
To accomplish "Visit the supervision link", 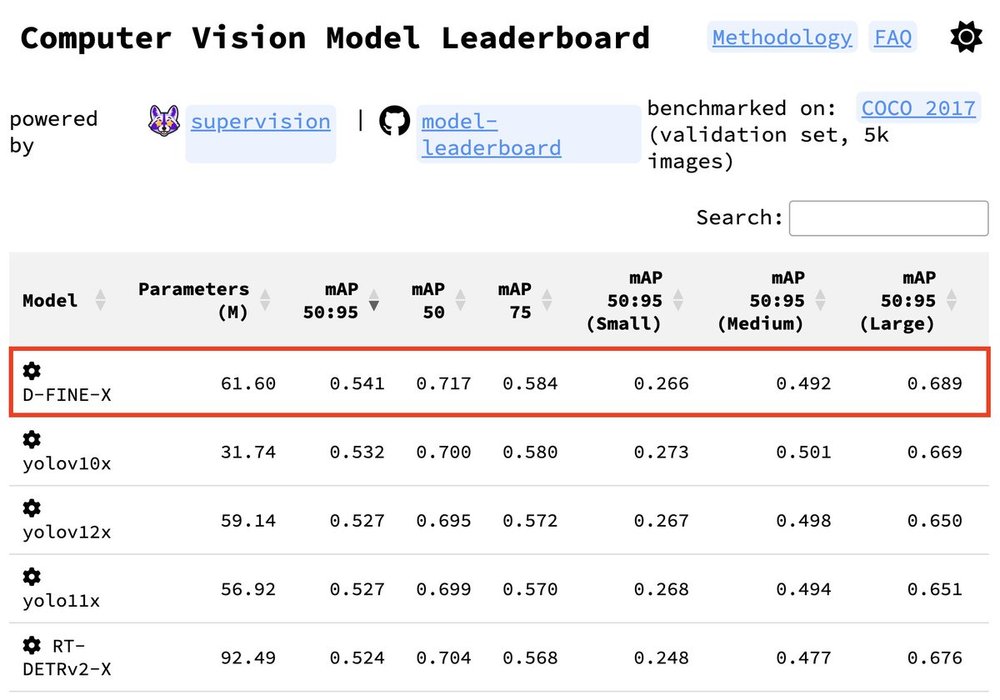I will click(260, 122).
